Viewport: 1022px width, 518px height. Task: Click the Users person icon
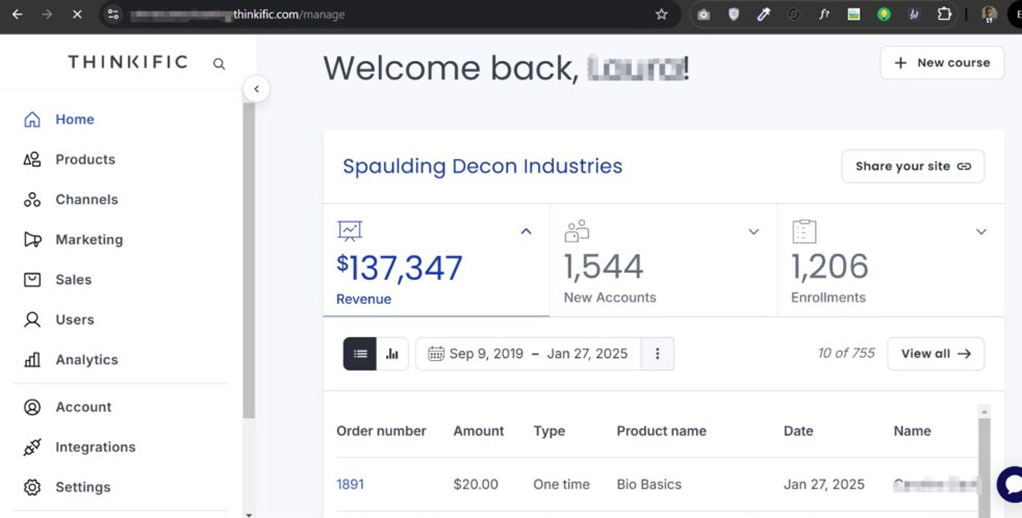pyautogui.click(x=32, y=320)
